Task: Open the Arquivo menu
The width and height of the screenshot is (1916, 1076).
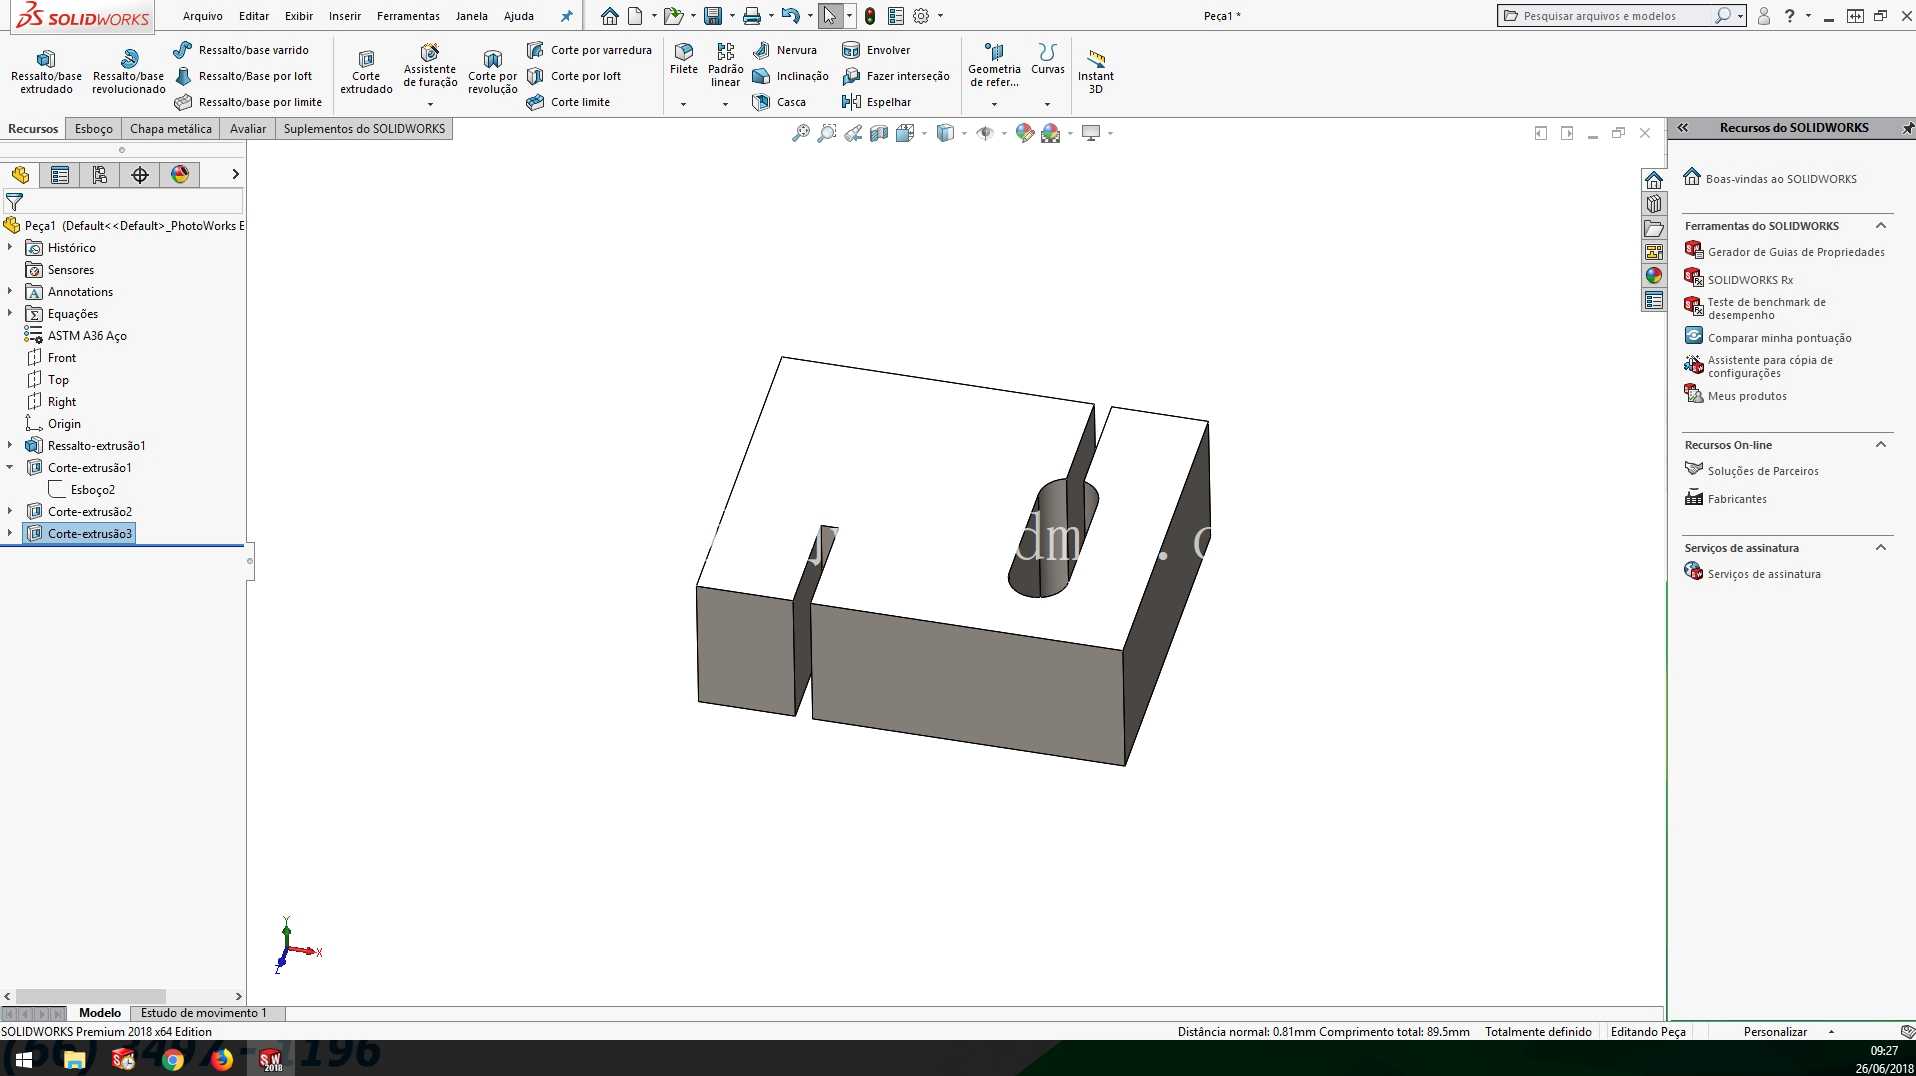Action: [203, 16]
